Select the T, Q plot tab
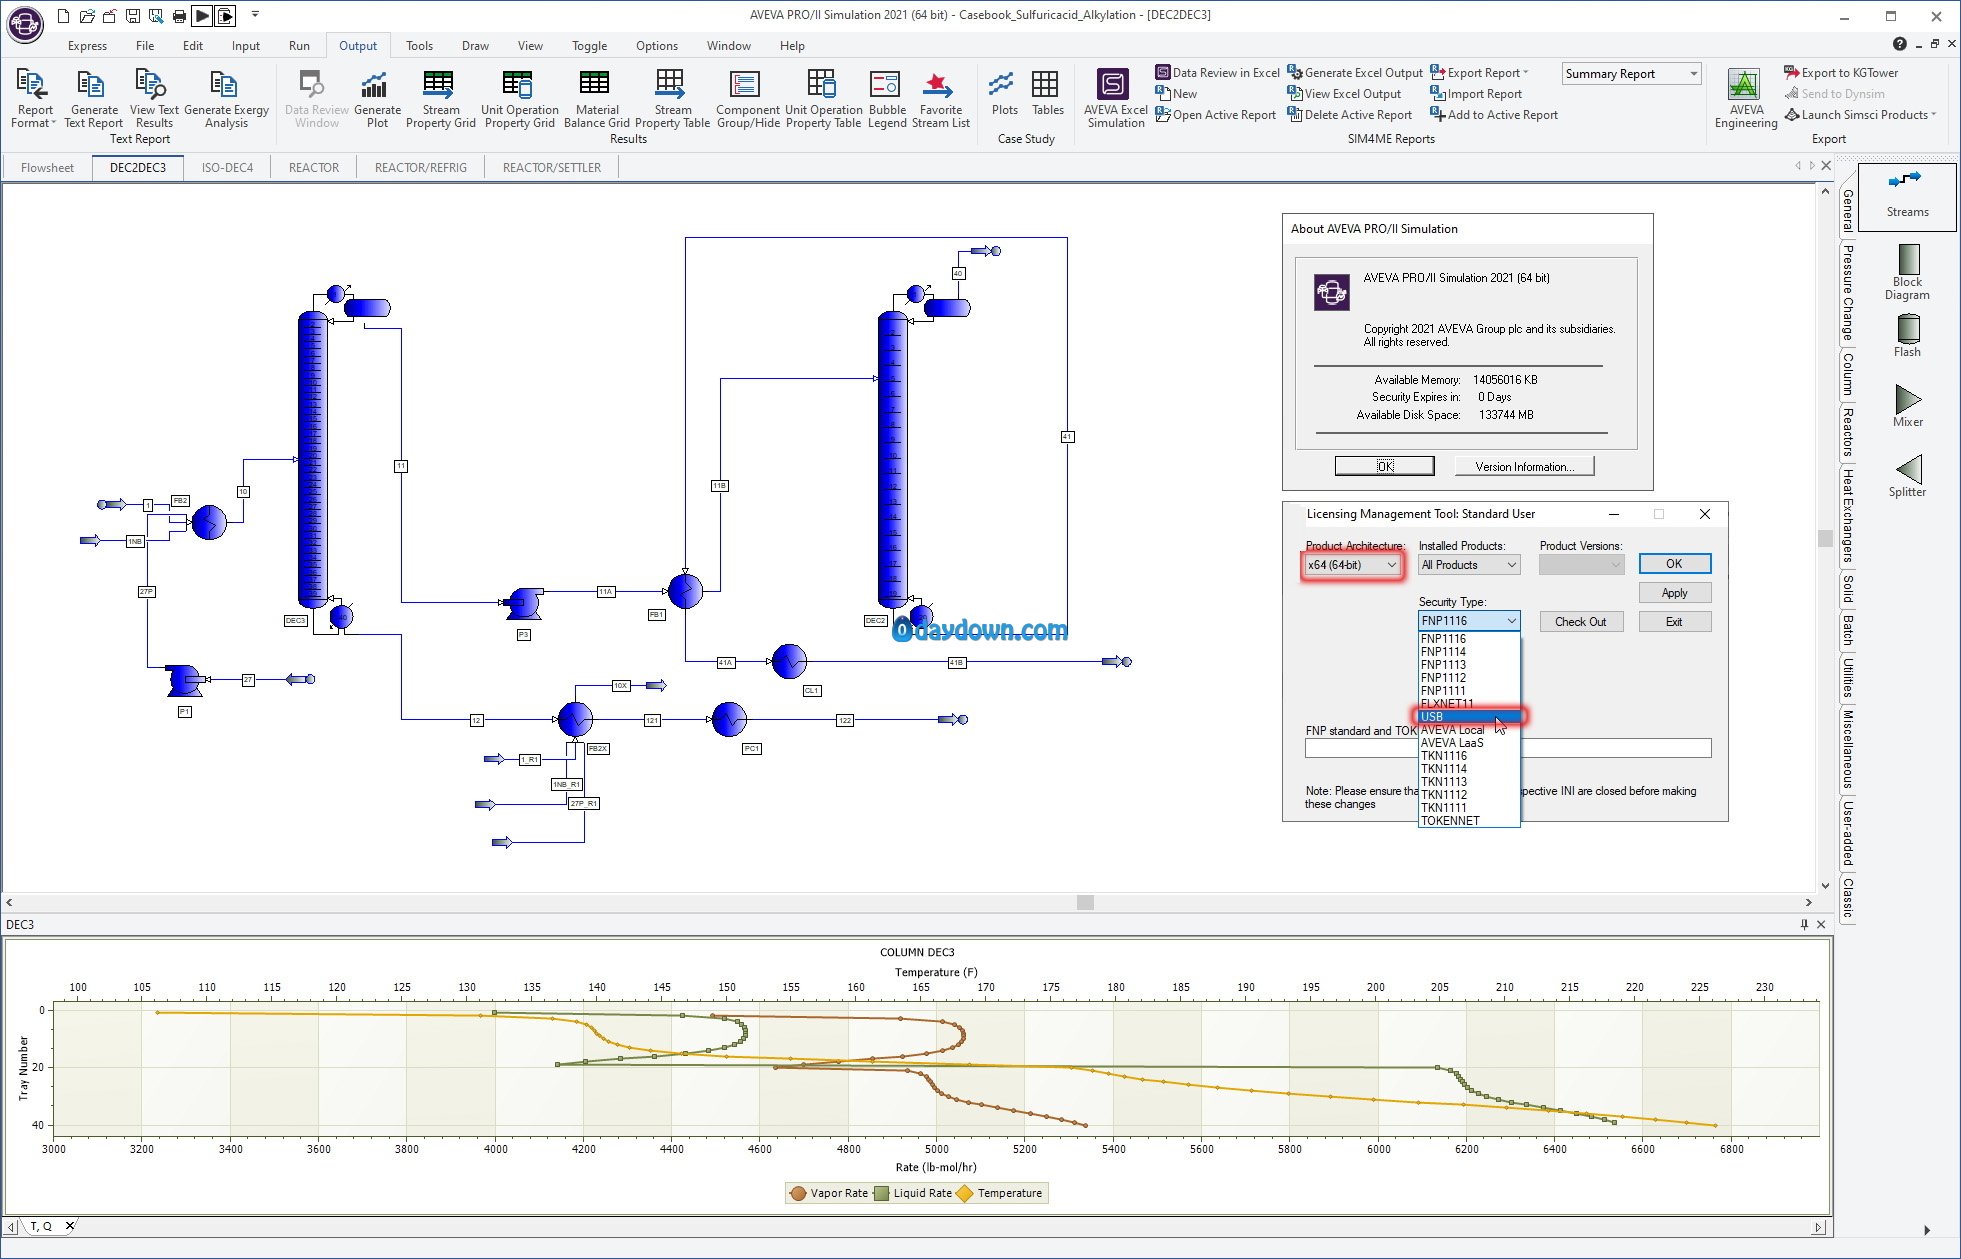This screenshot has width=1961, height=1259. coord(41,1226)
